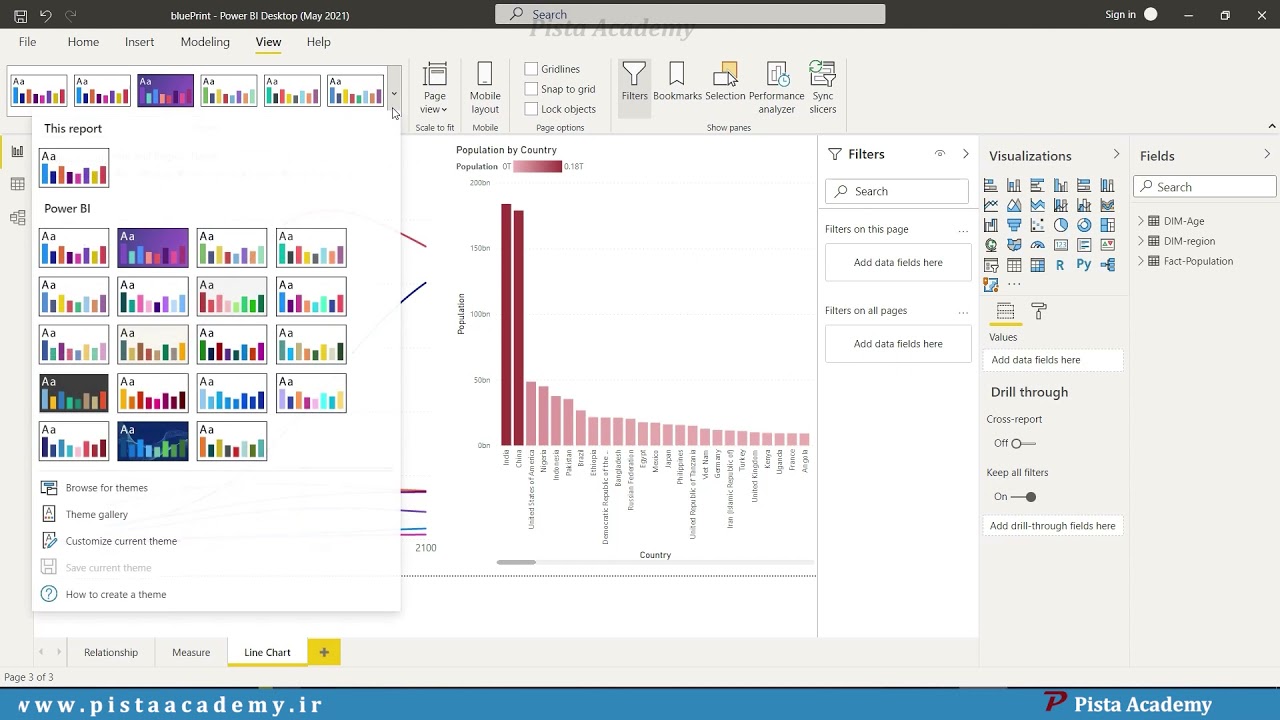Click the Fields pane search box

tap(1205, 187)
